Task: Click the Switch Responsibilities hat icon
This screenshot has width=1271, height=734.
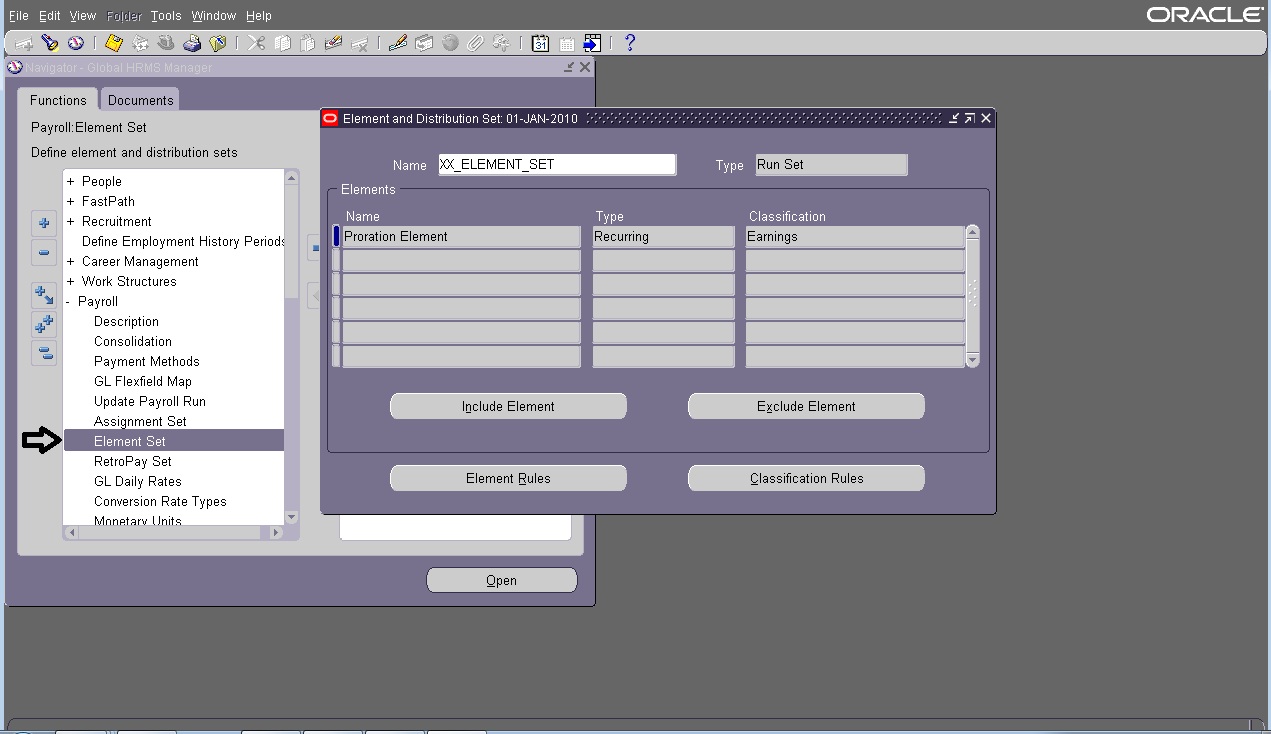Action: click(x=166, y=44)
